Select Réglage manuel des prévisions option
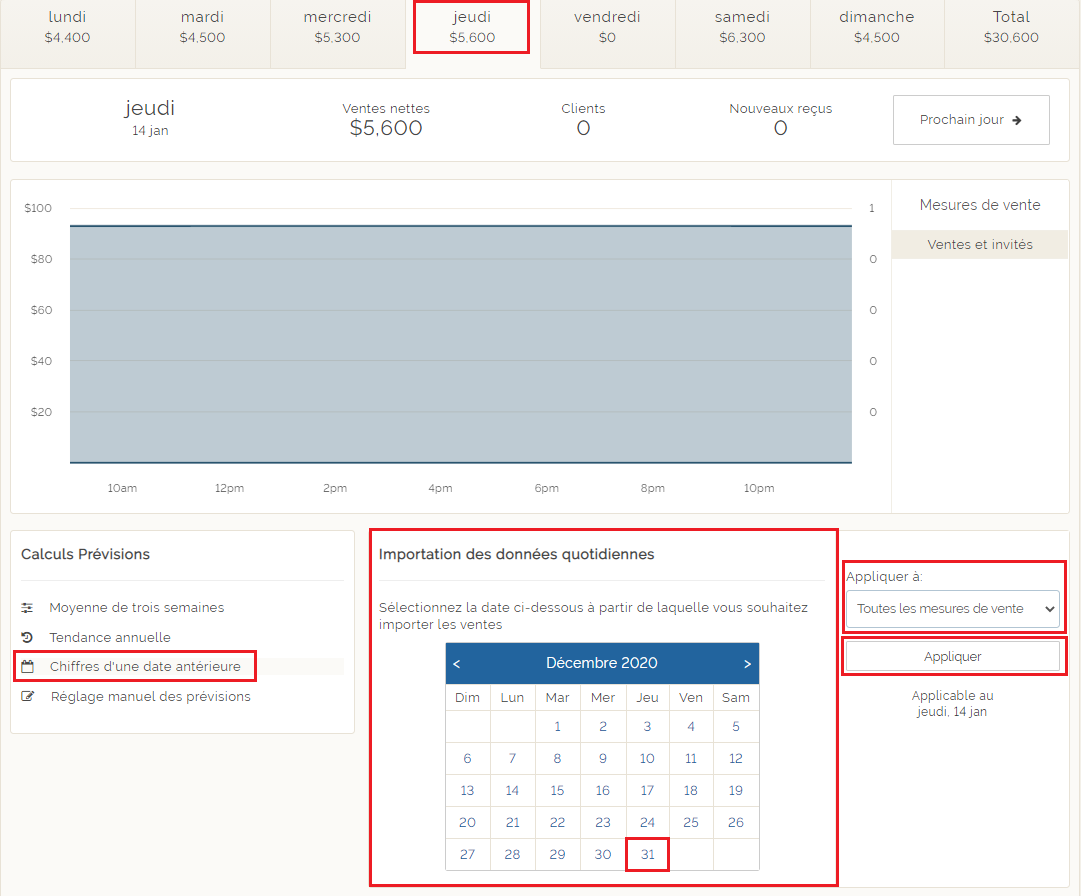Image resolution: width=1081 pixels, height=896 pixels. click(x=150, y=696)
